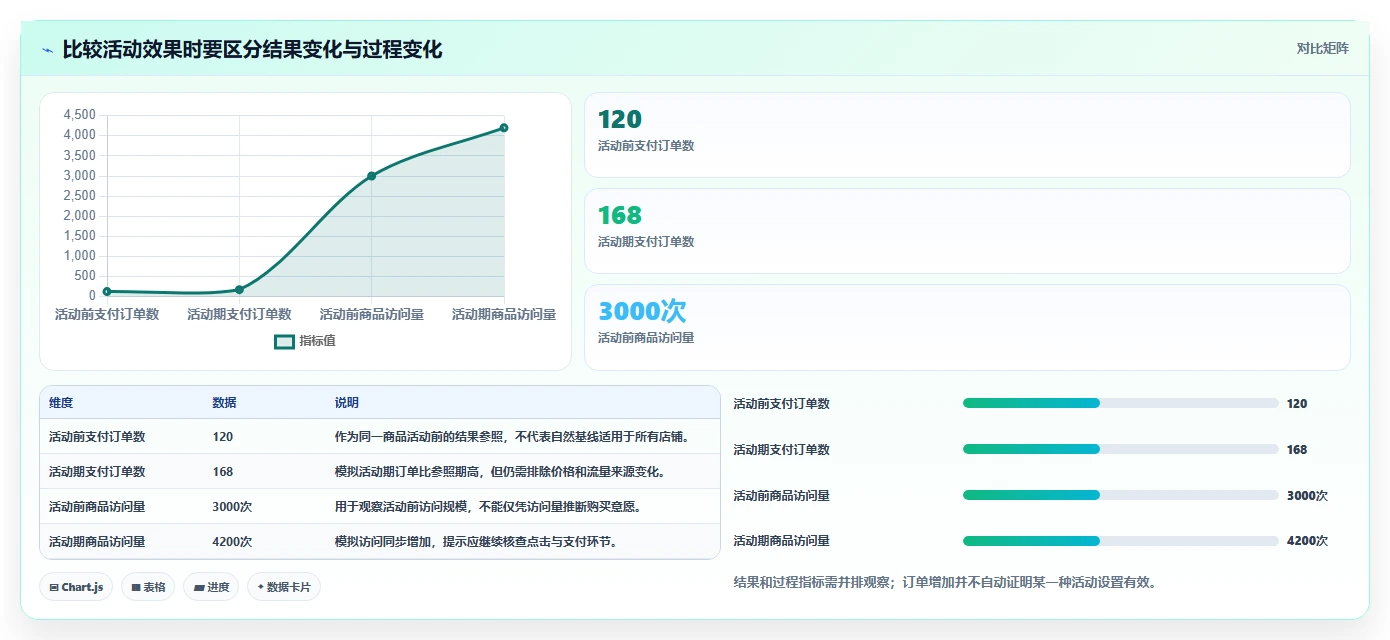Viewport: 1390px width, 640px height.
Task: Select the 进度 tag chip
Action: pyautogui.click(x=212, y=587)
